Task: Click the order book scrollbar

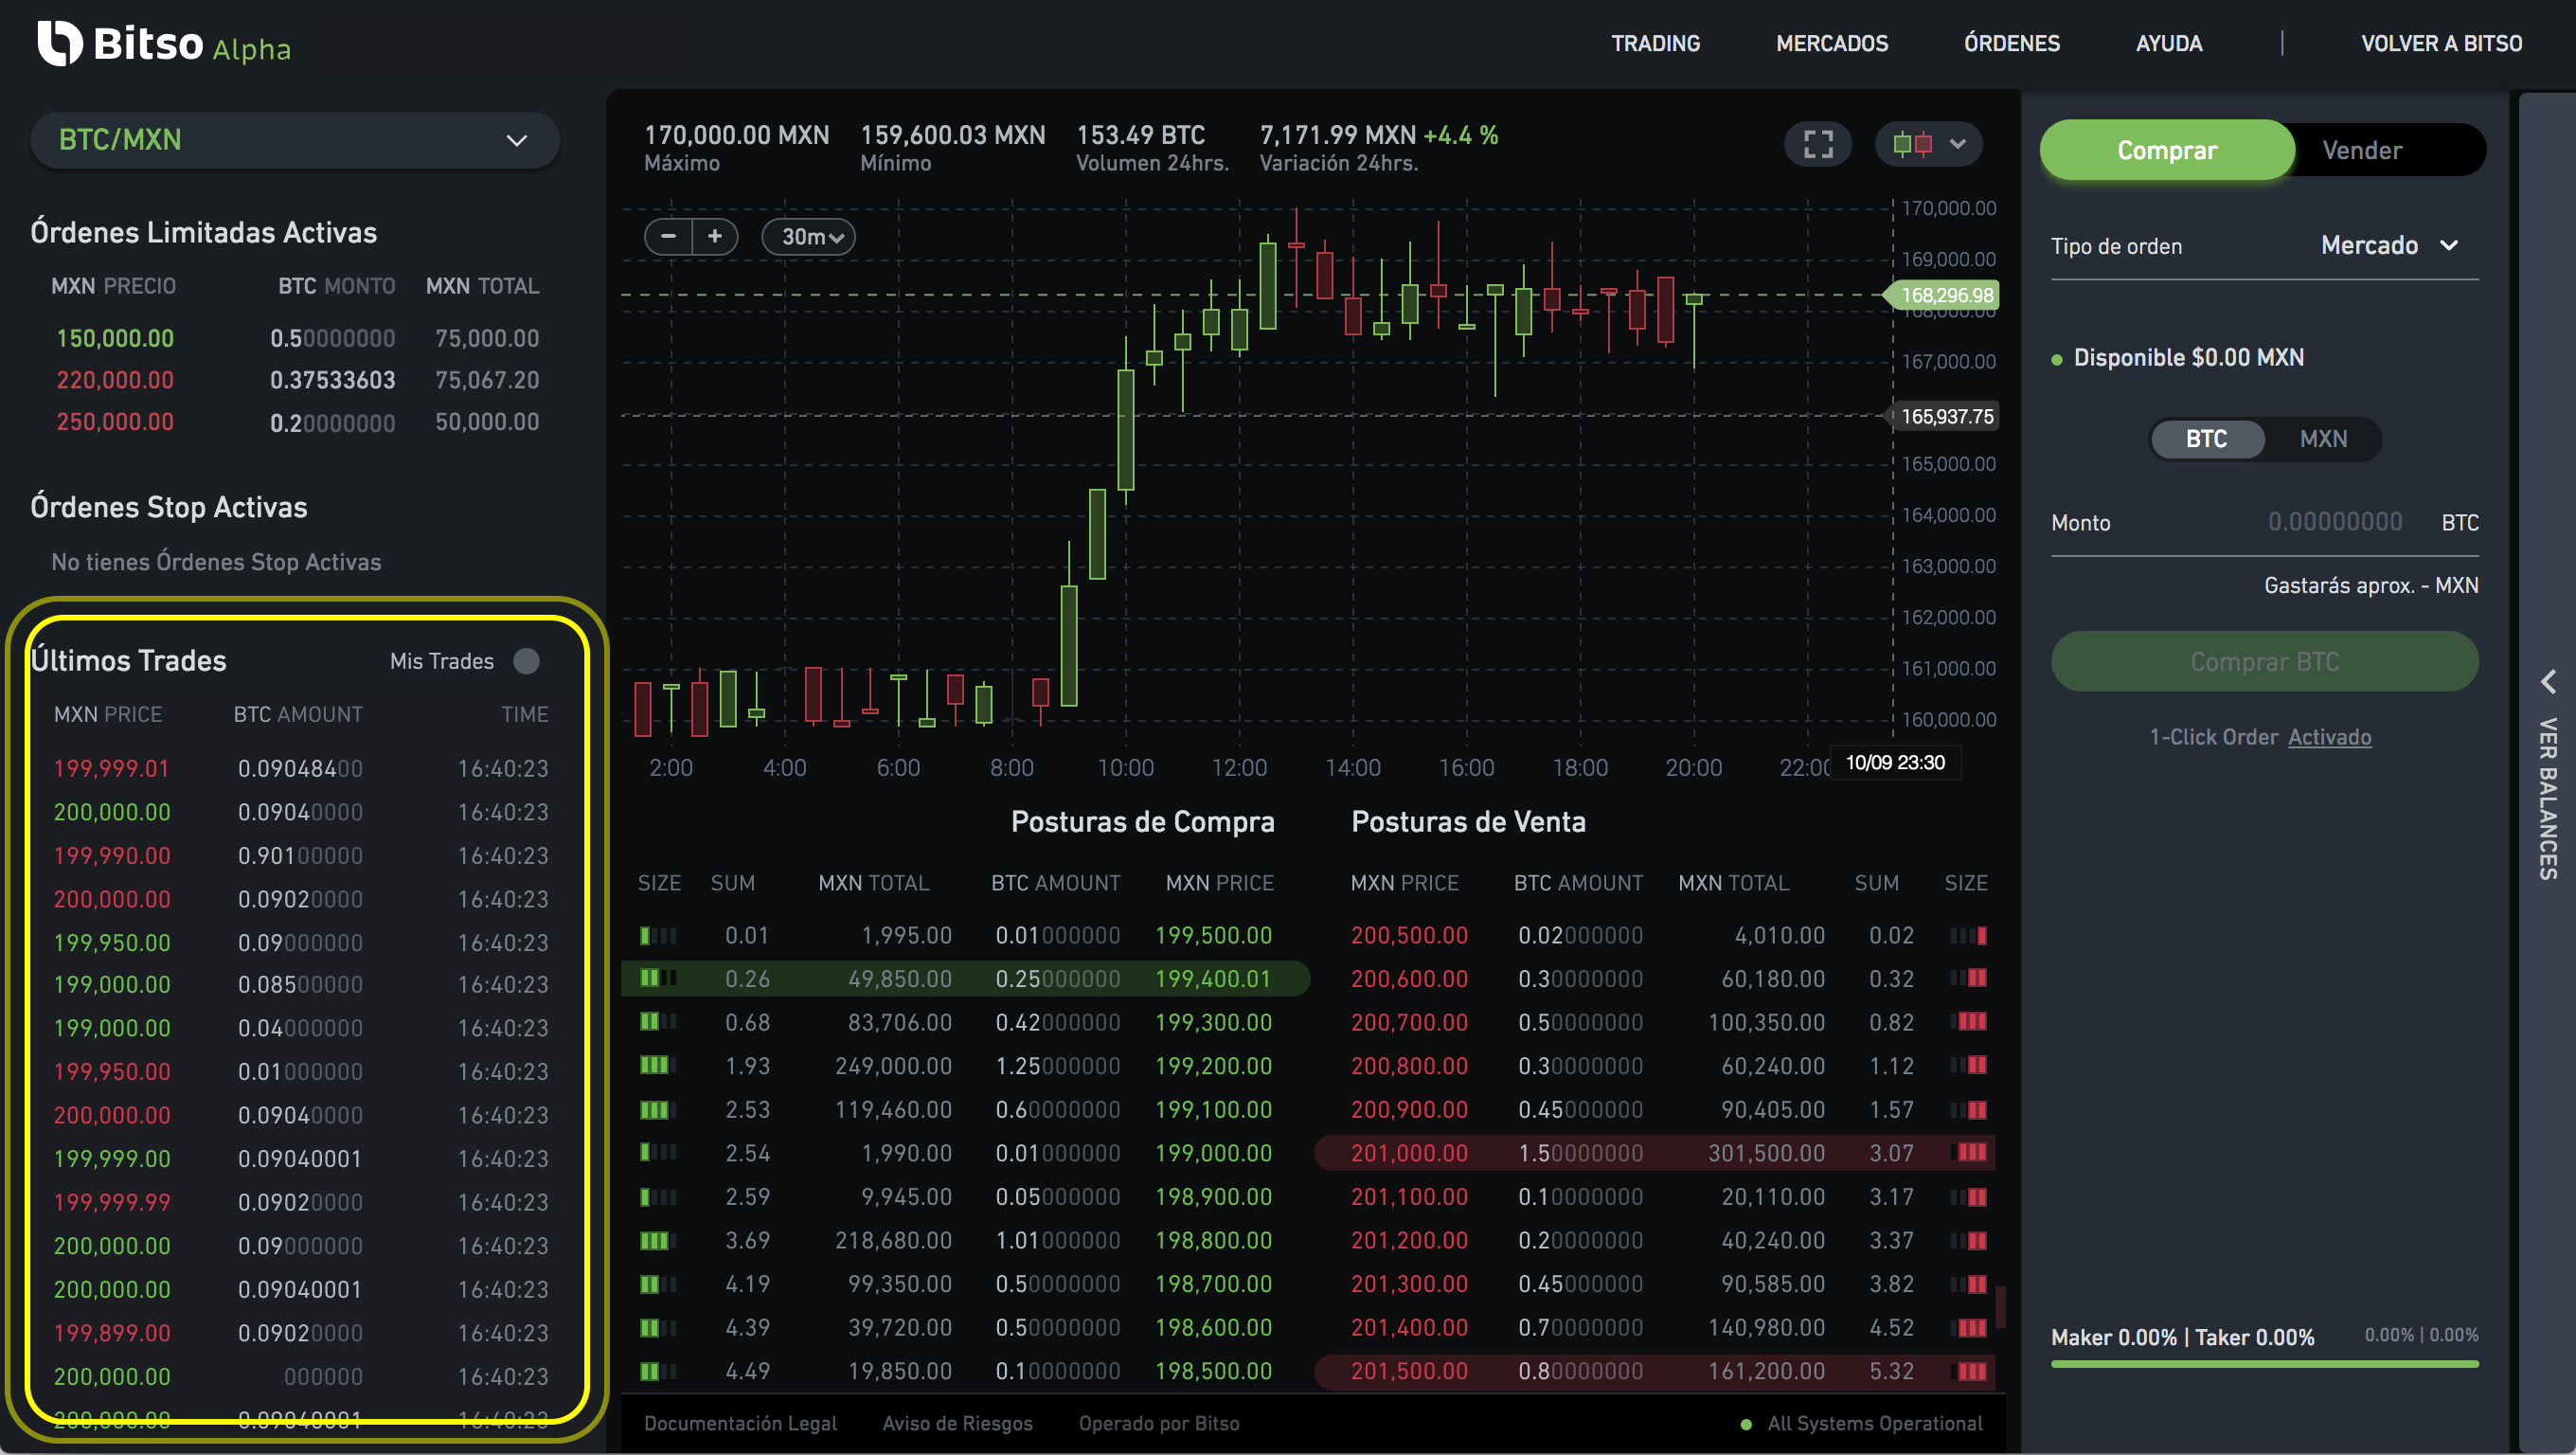Action: click(2000, 1306)
